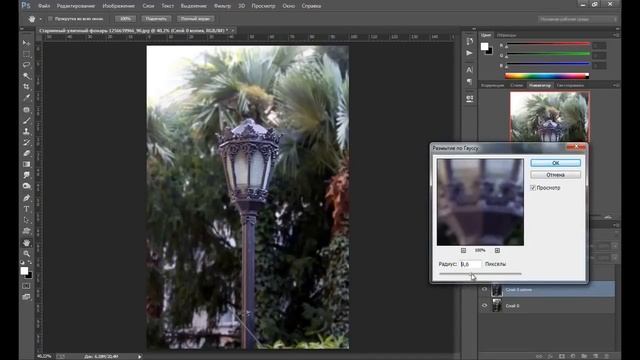The image size is (640, 360).
Task: Select the Rectangular Marquee tool
Action: tap(27, 54)
